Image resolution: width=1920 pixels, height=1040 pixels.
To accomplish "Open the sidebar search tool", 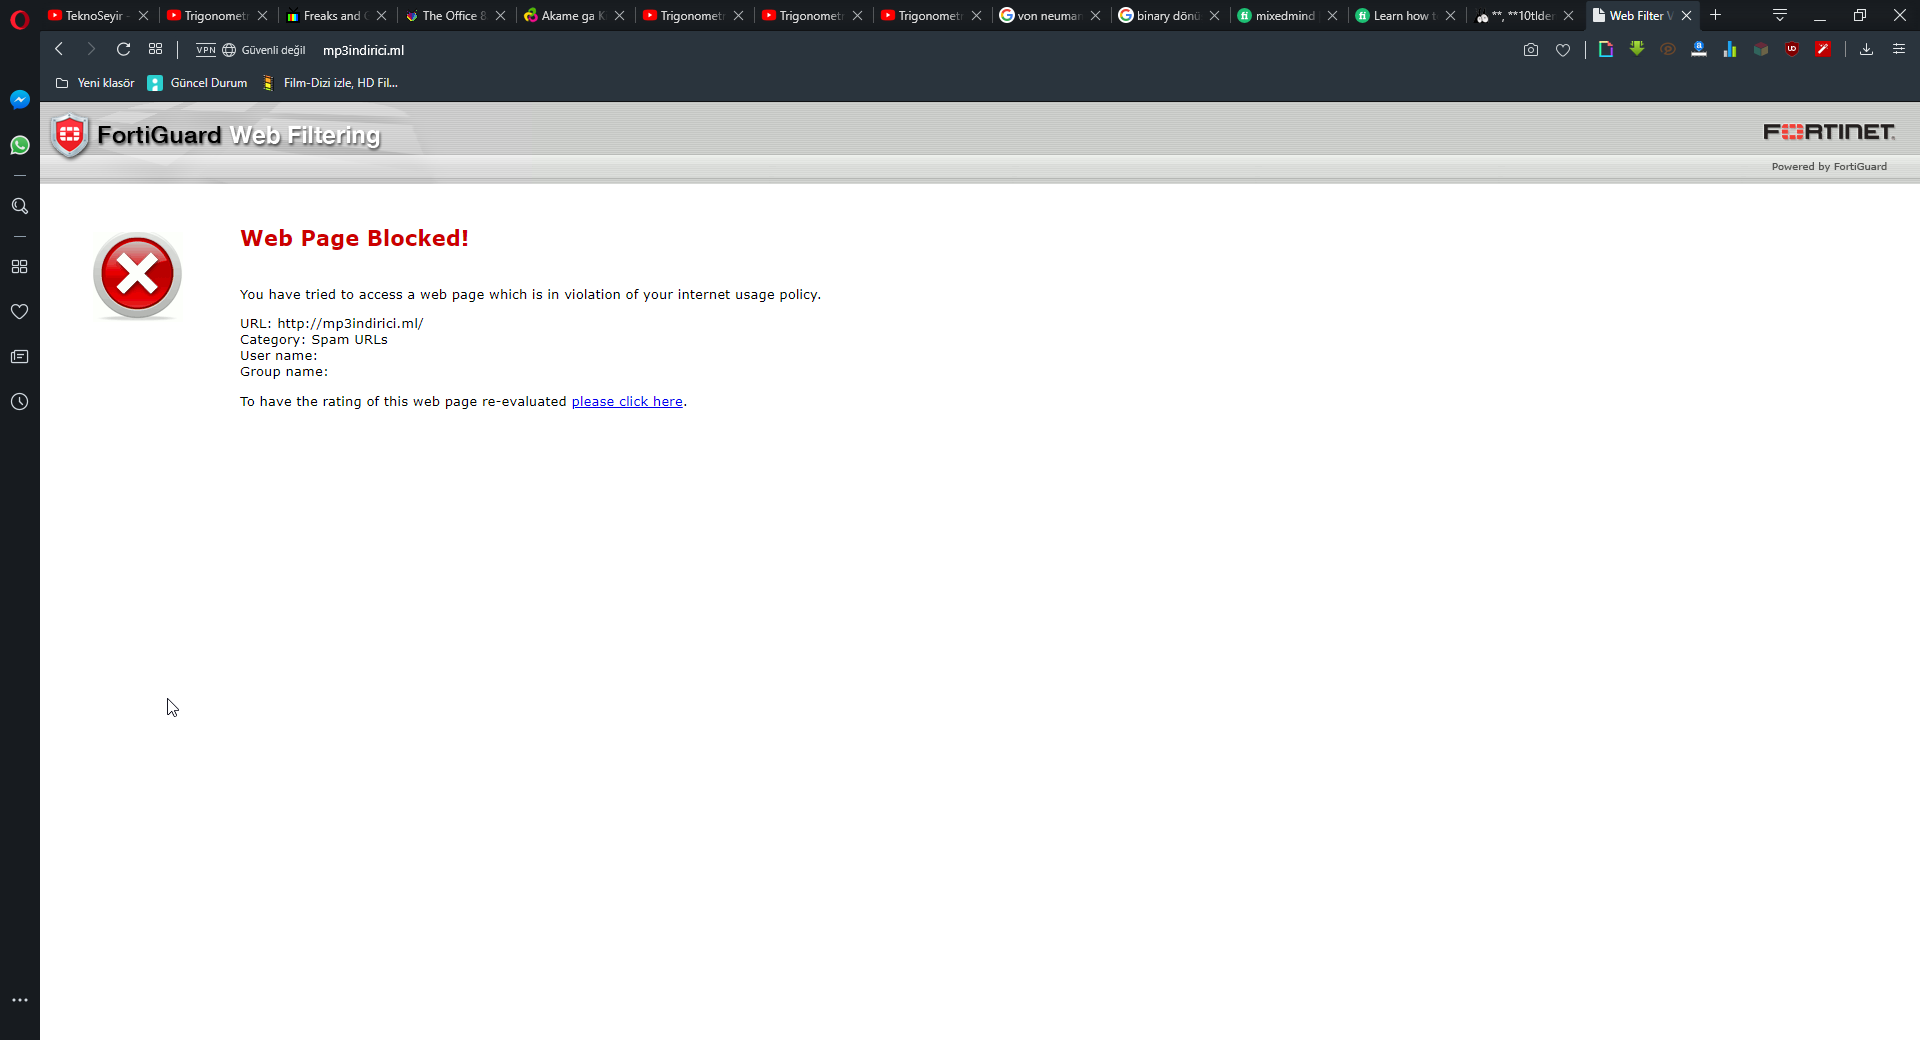I will (x=19, y=206).
